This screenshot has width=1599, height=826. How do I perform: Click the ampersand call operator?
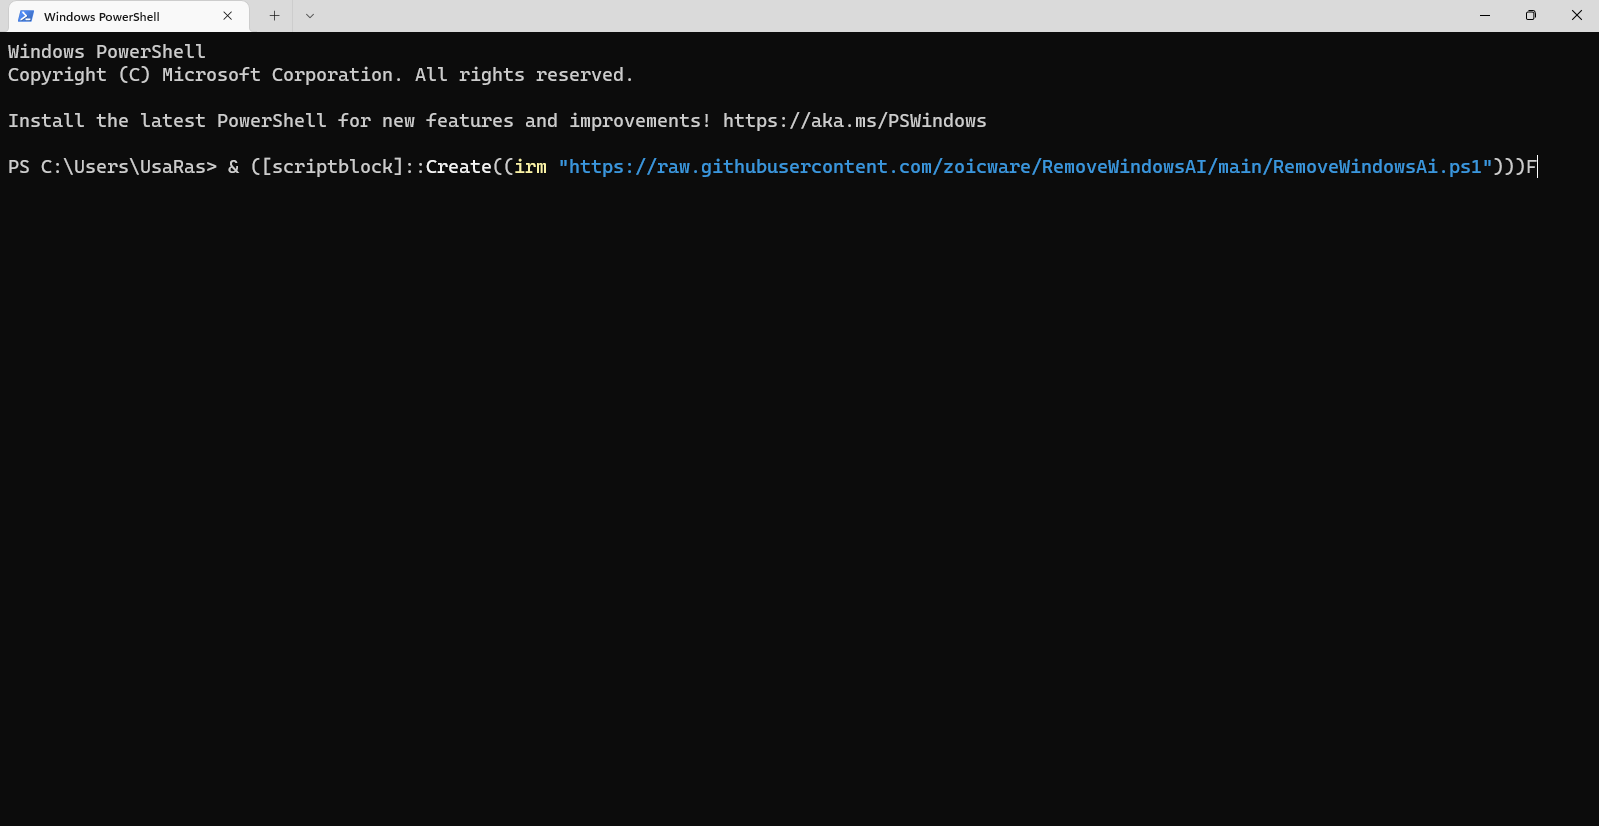[233, 166]
